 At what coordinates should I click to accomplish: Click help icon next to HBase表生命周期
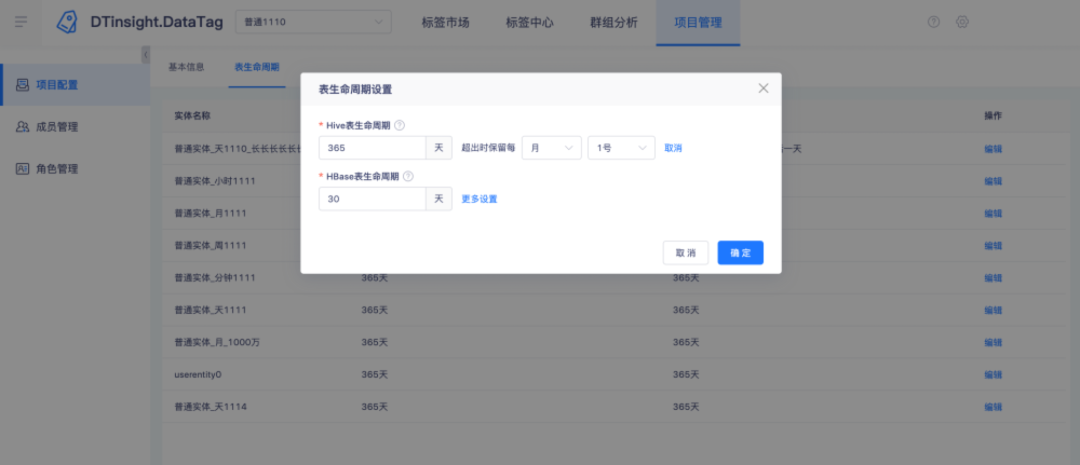pos(408,176)
